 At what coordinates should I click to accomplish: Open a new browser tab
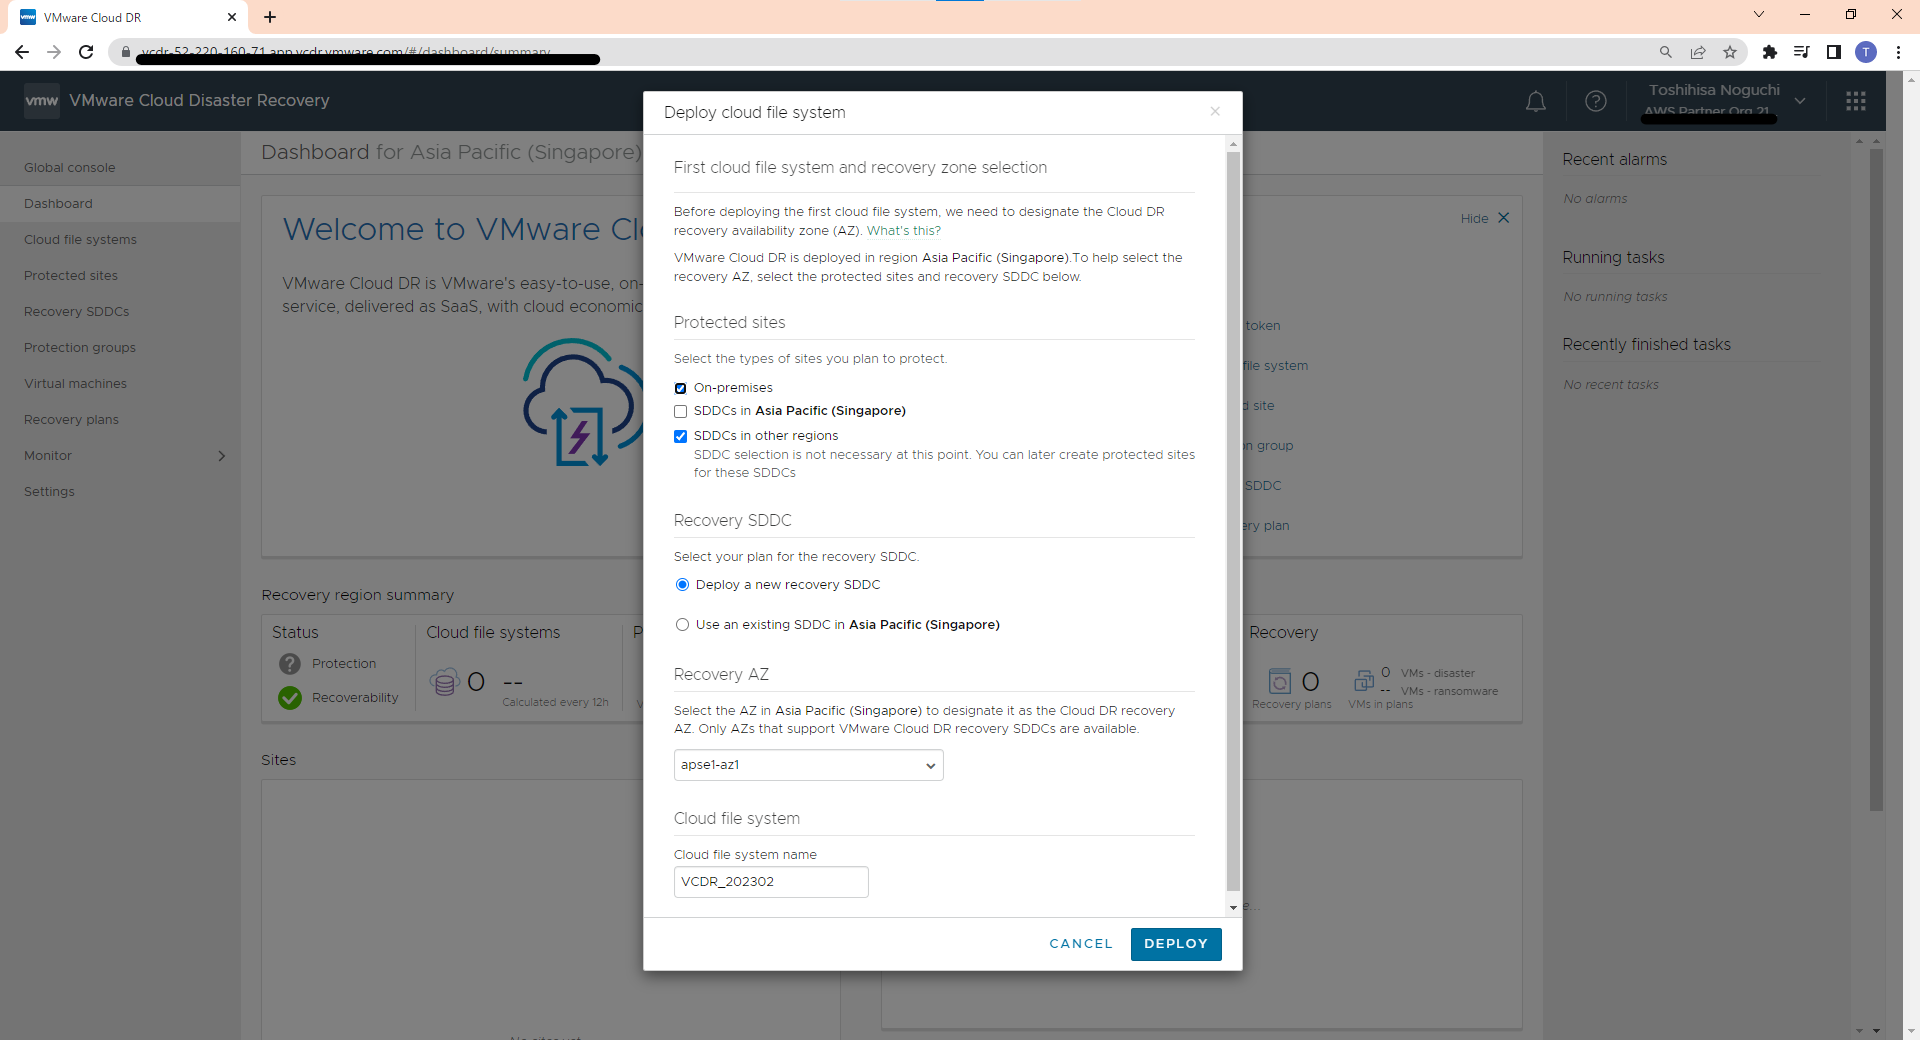[270, 17]
